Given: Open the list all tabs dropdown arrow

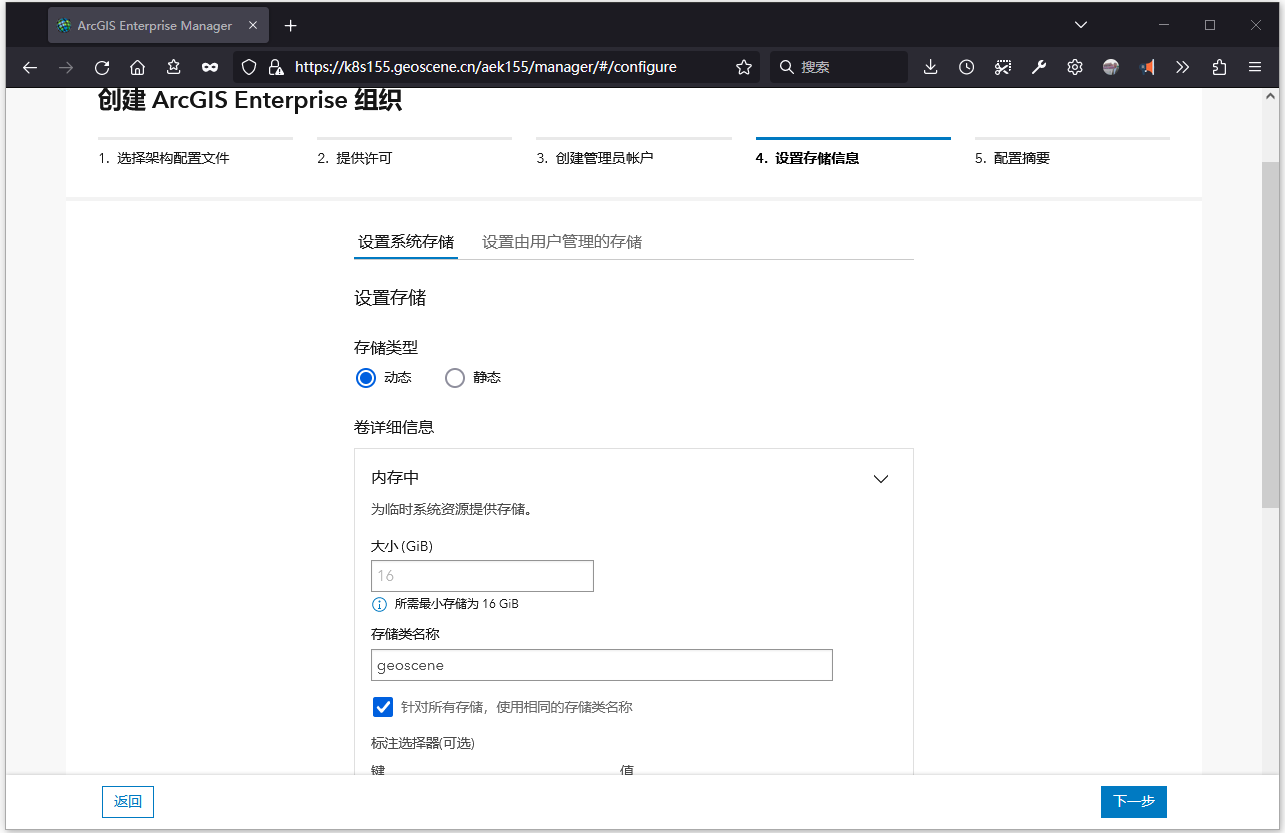Looking at the screenshot, I should pyautogui.click(x=1081, y=25).
